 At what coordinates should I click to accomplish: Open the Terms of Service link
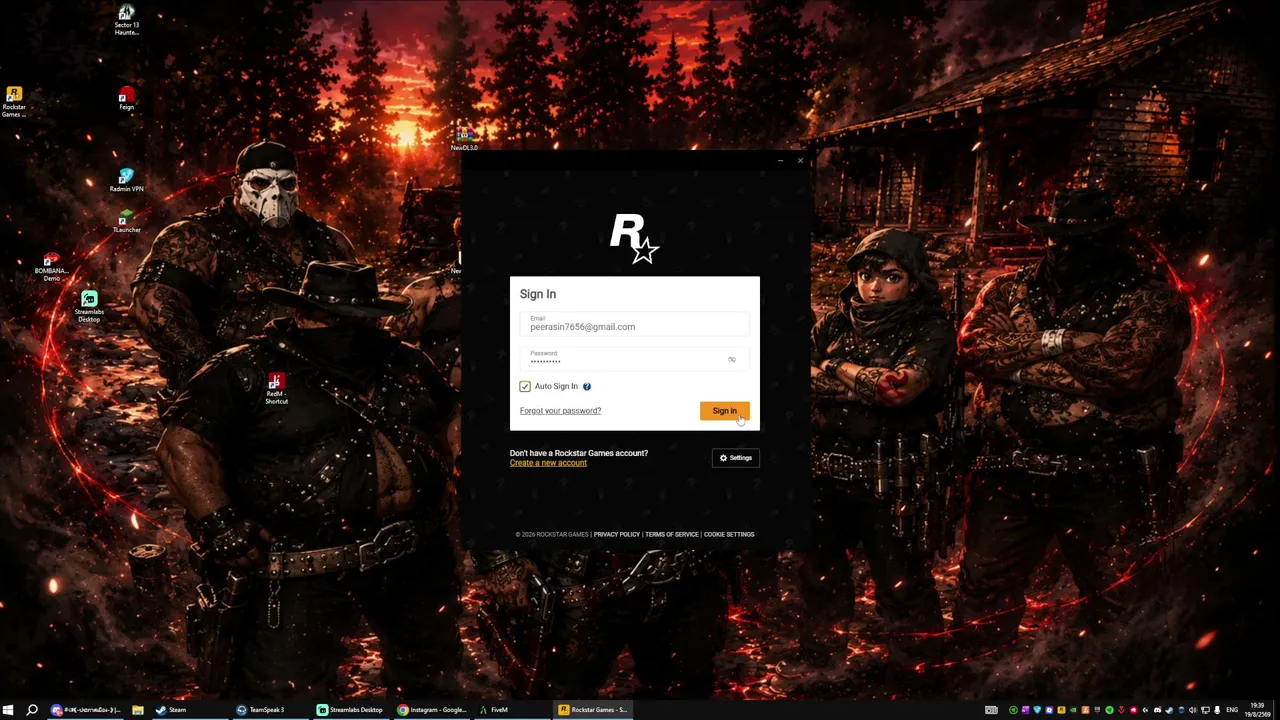672,534
